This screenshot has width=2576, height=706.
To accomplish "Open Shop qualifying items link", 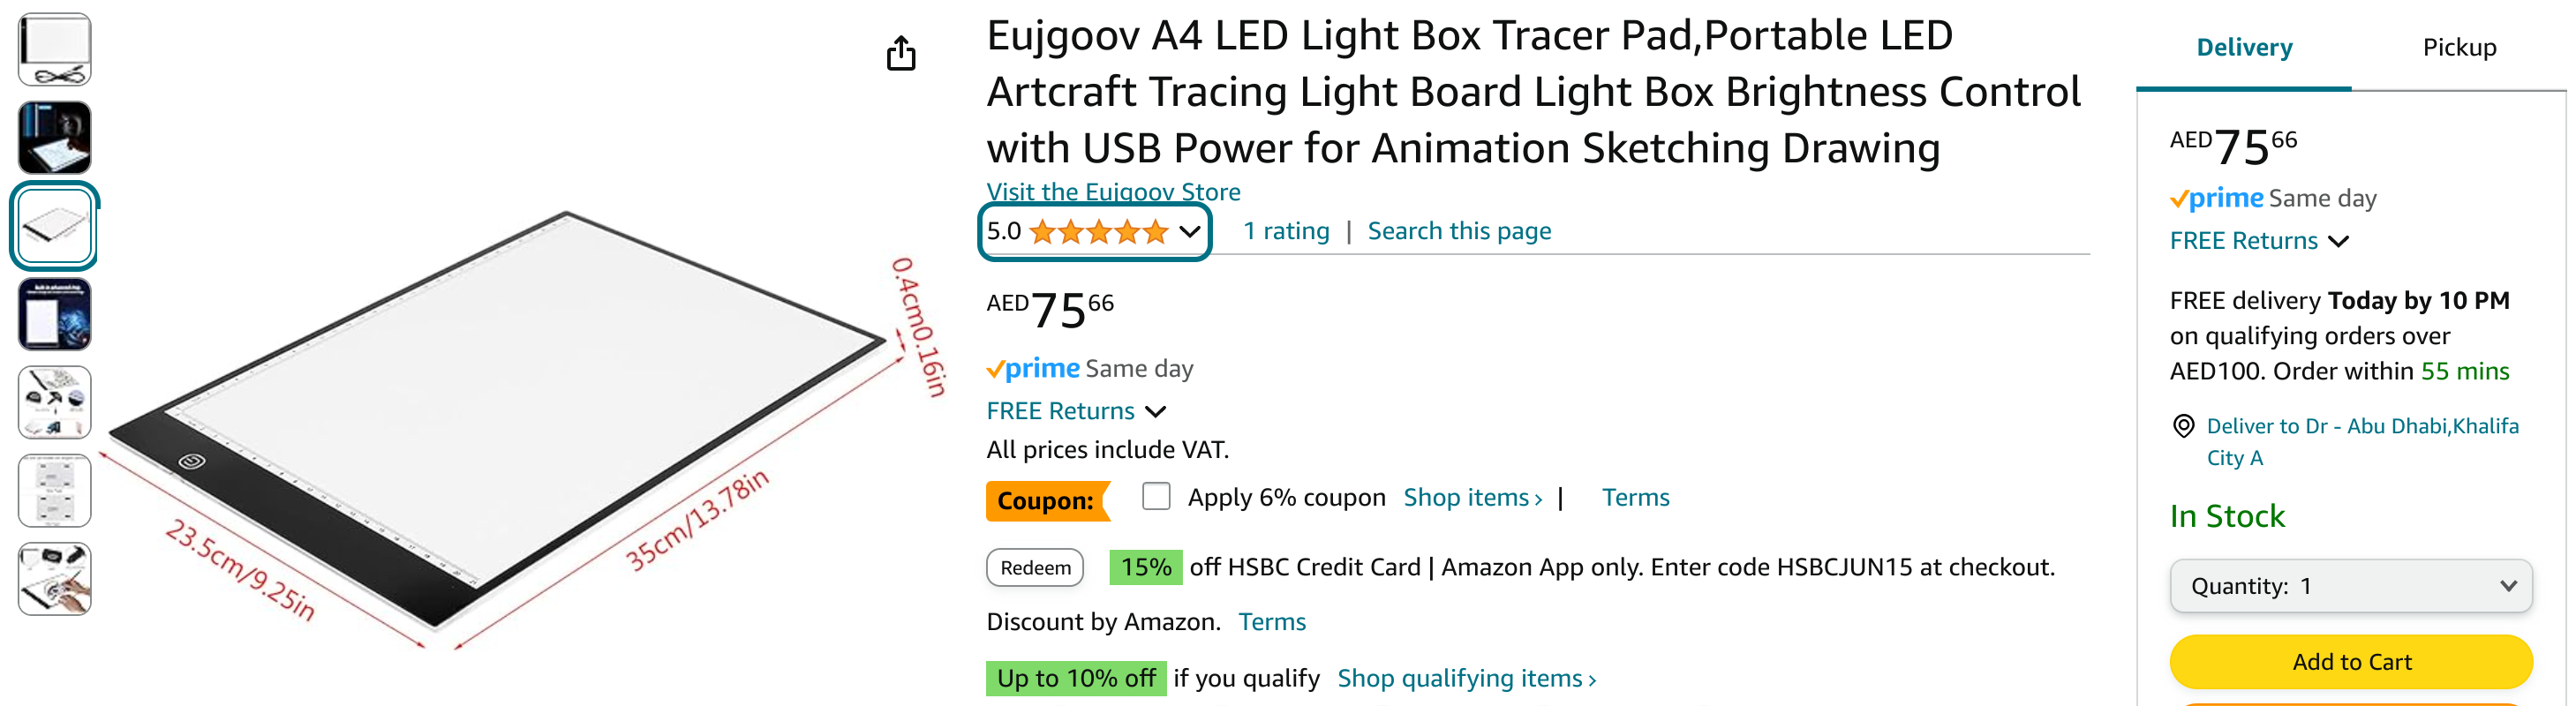I will point(1466,679).
